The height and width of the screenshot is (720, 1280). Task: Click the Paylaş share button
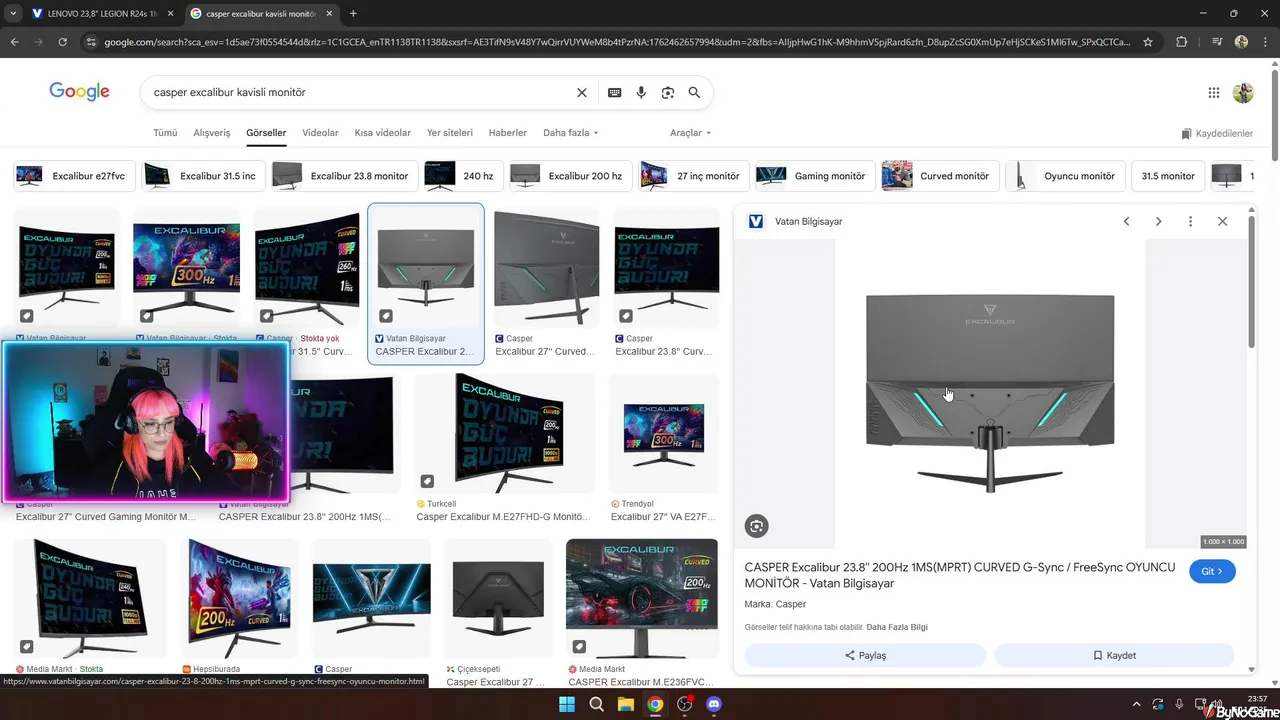click(865, 655)
